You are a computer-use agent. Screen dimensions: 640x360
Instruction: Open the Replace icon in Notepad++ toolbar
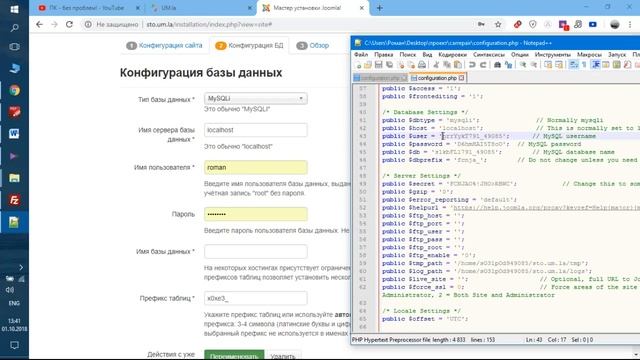pyautogui.click(x=508, y=65)
